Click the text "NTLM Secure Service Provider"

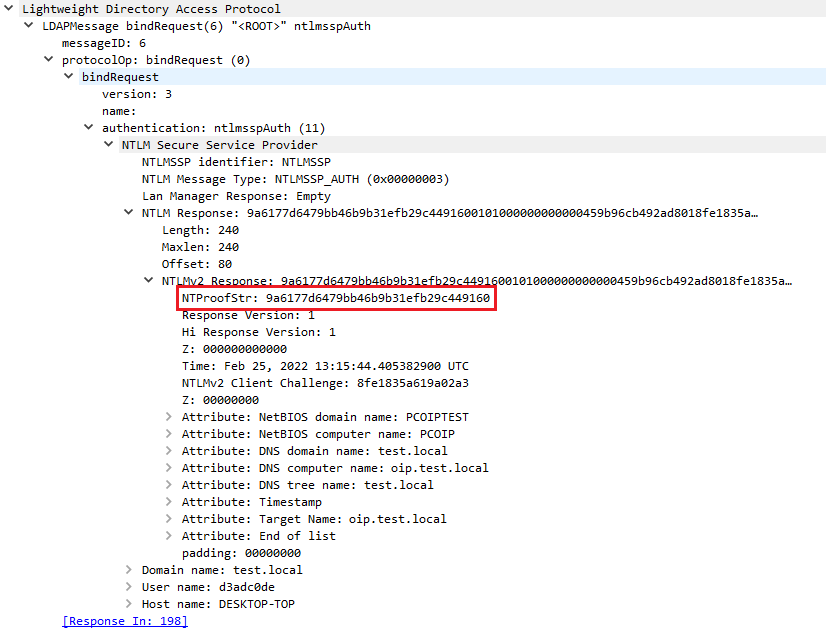tap(220, 145)
